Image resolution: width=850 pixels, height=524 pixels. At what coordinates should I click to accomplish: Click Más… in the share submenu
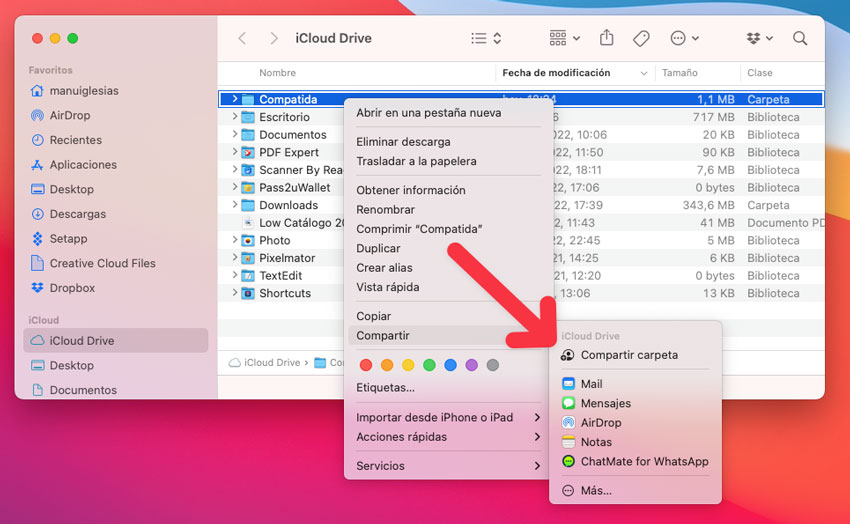point(595,491)
